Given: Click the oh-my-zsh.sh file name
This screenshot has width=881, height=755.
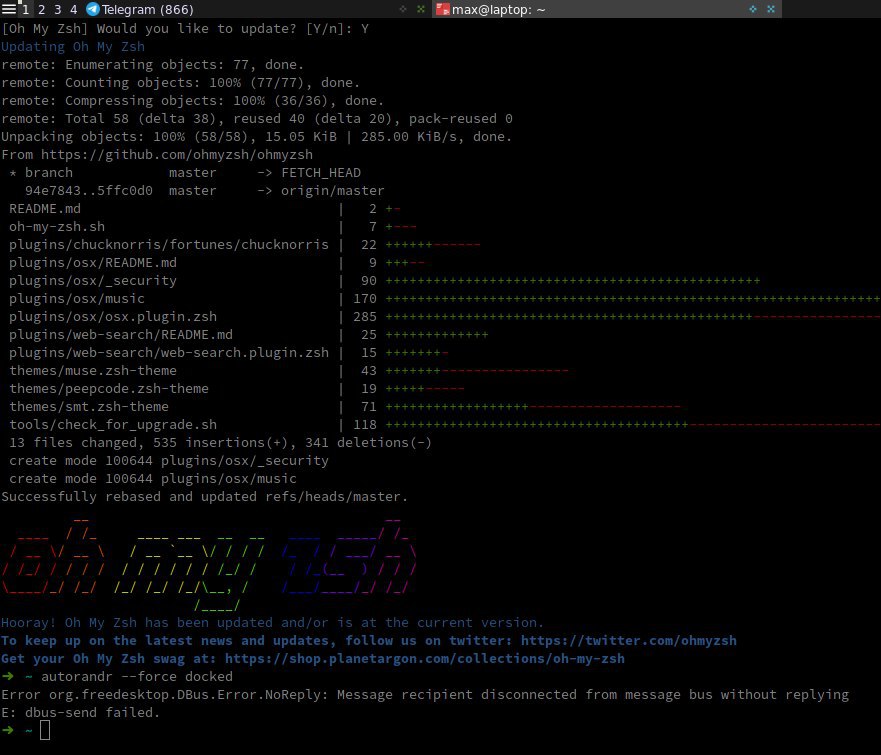Looking at the screenshot, I should (57, 226).
